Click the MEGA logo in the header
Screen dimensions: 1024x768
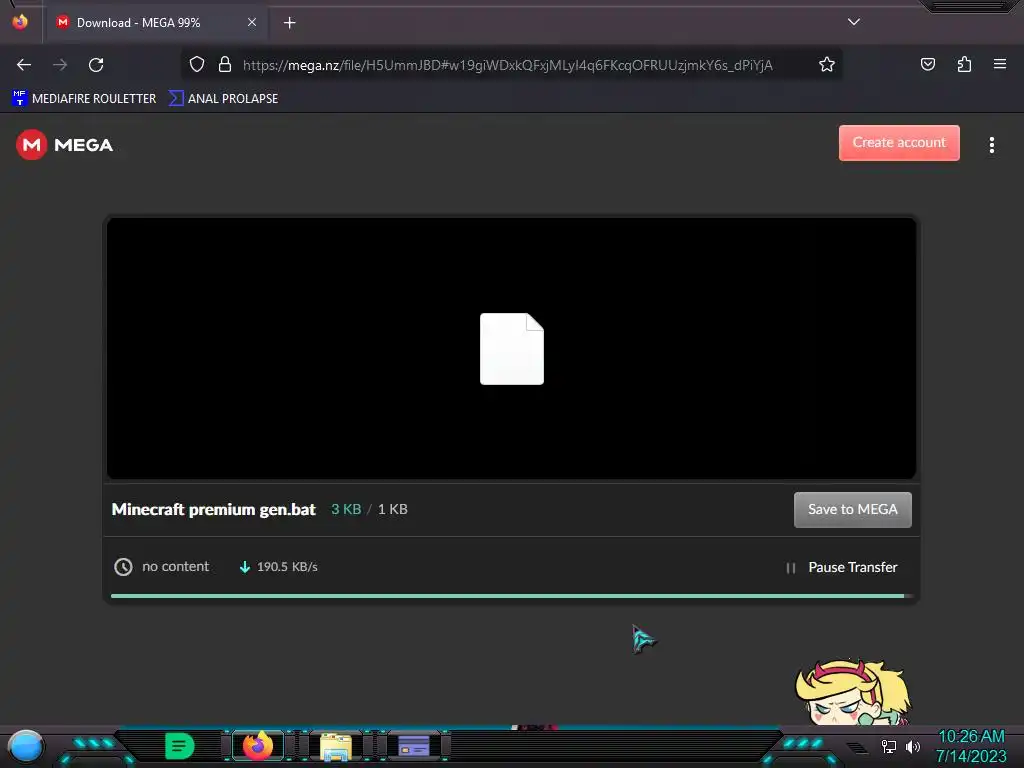tap(65, 145)
